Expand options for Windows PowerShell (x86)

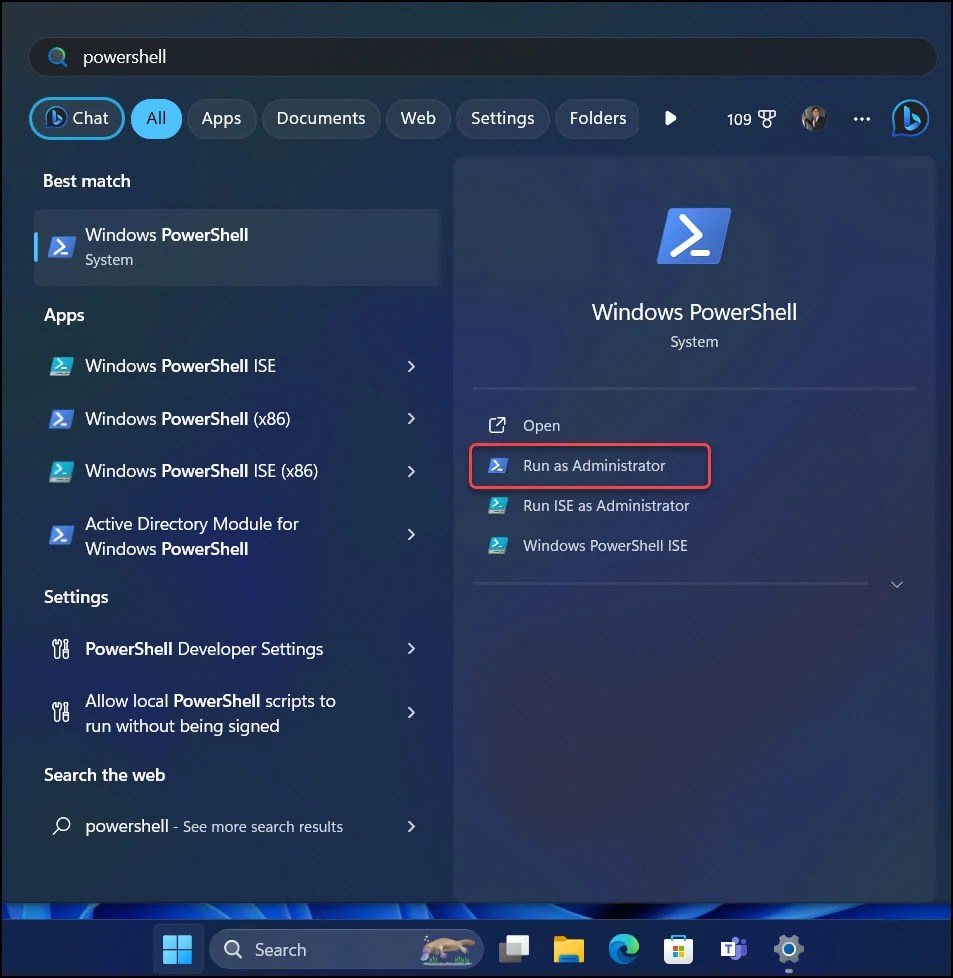(411, 419)
